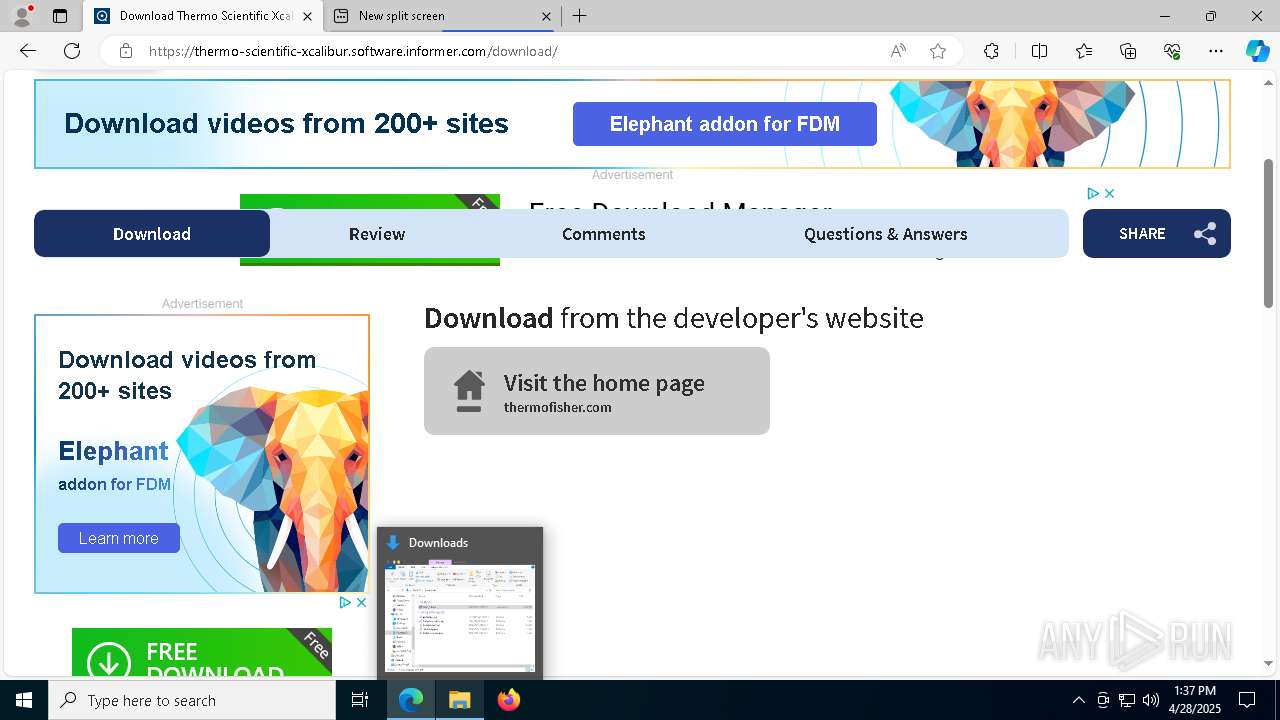This screenshot has width=1280, height=720.
Task: Click the address bar URL
Action: coord(353,51)
